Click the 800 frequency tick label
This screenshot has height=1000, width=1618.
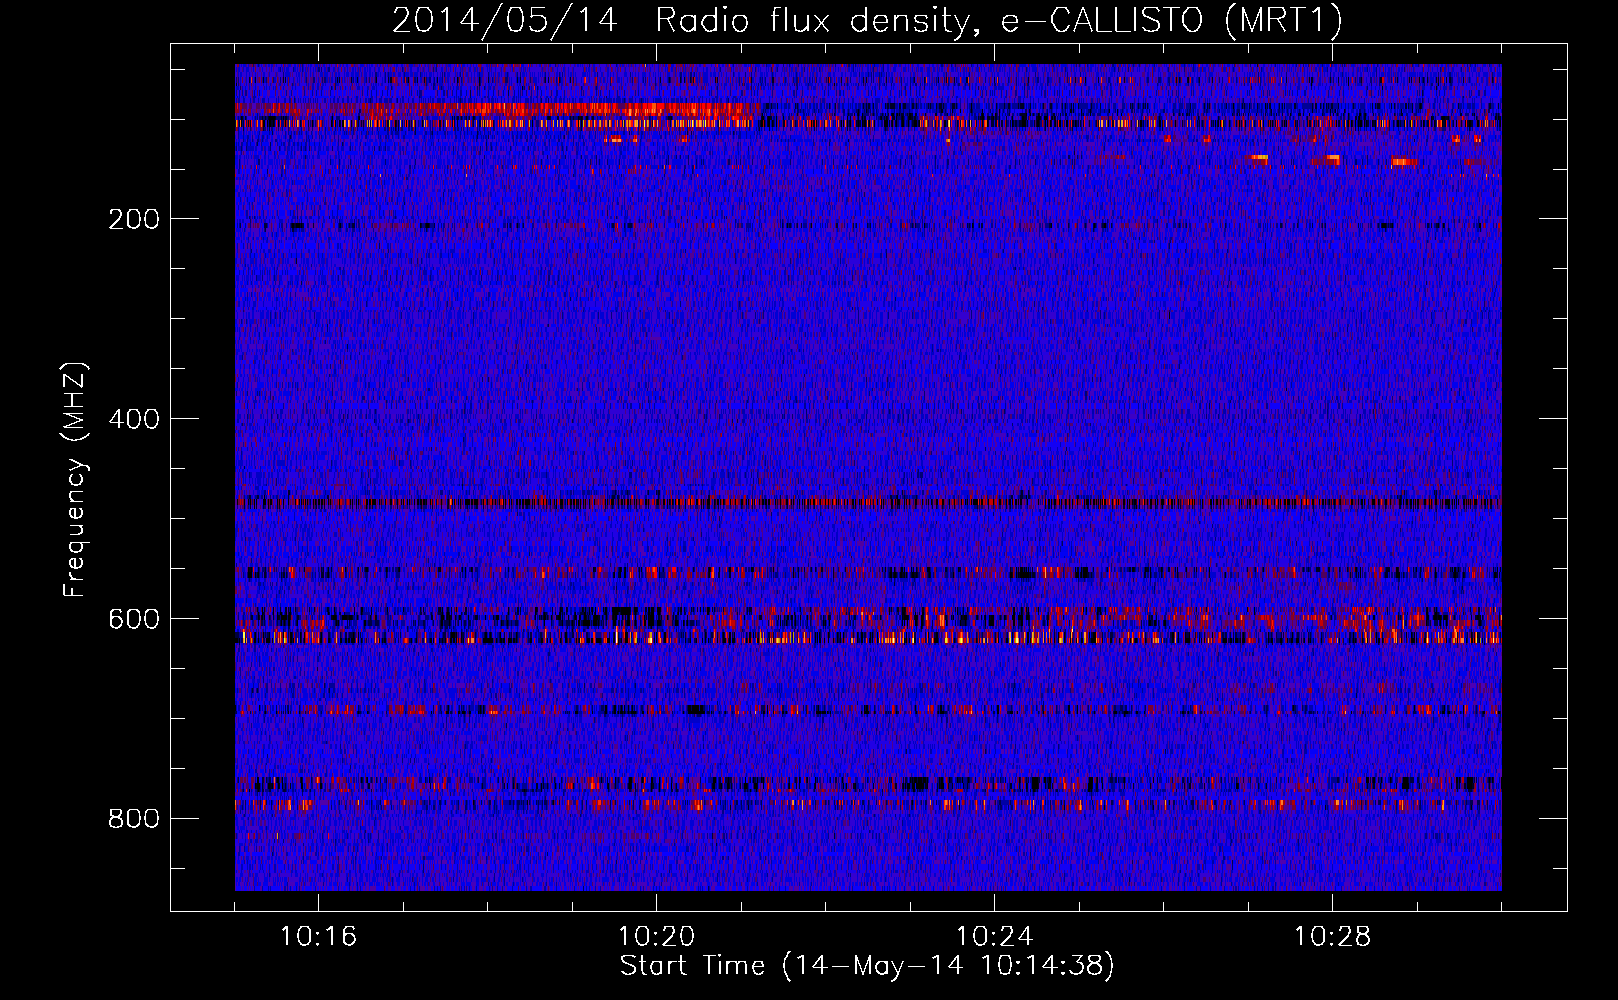point(134,819)
